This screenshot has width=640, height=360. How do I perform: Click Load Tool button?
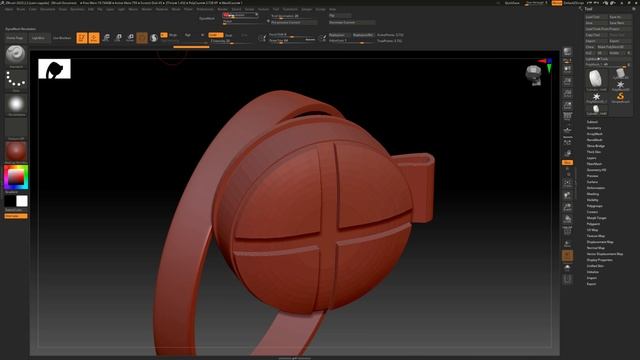(596, 17)
